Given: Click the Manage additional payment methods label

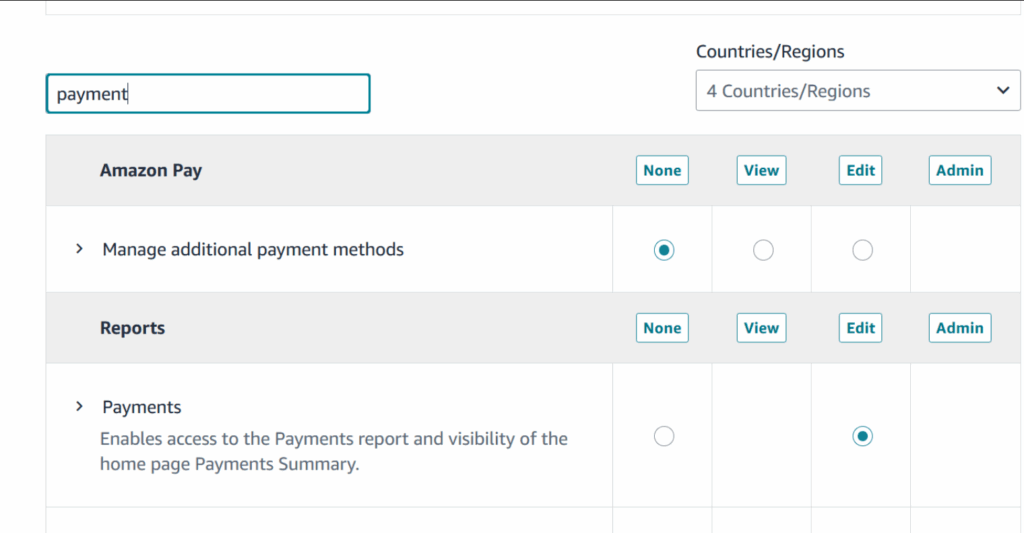Looking at the screenshot, I should (253, 249).
